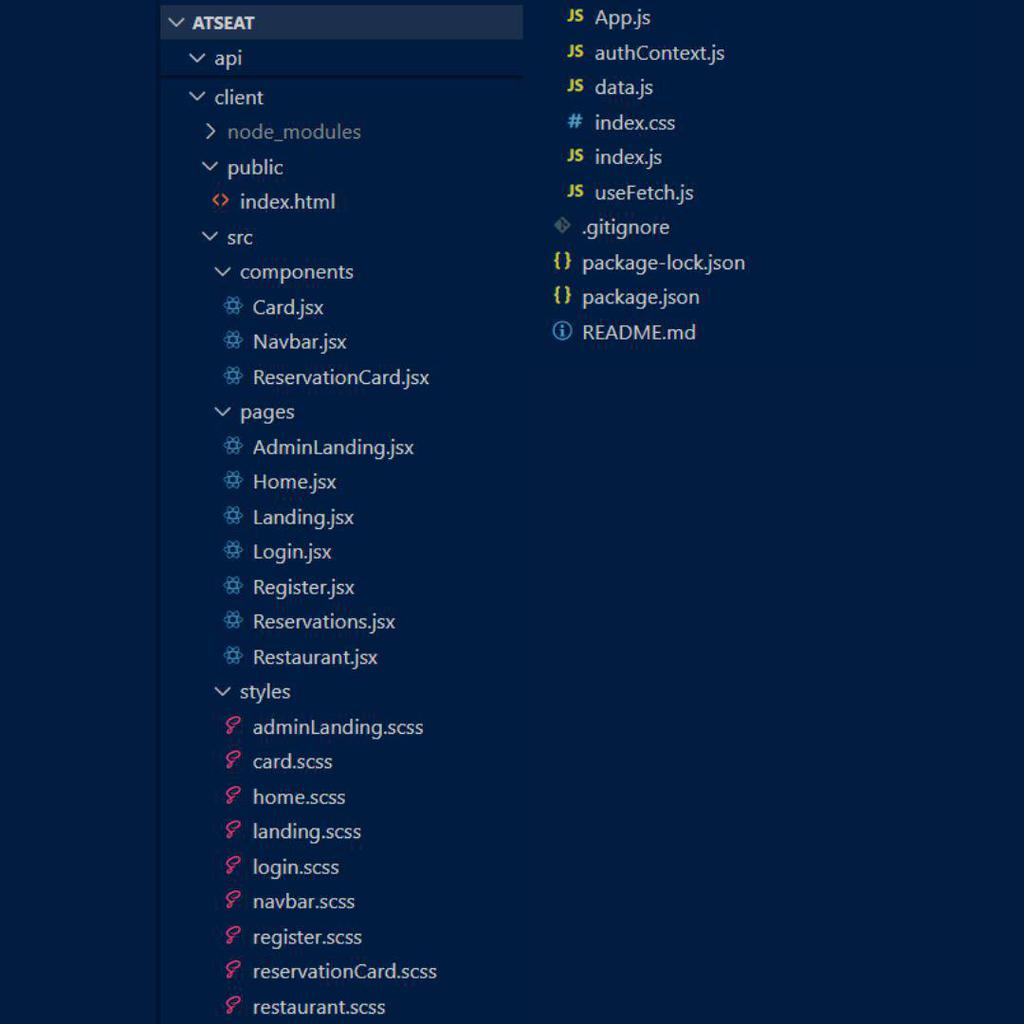
Task: Click the React icon beside AdminLanding.jsx
Action: click(x=233, y=446)
